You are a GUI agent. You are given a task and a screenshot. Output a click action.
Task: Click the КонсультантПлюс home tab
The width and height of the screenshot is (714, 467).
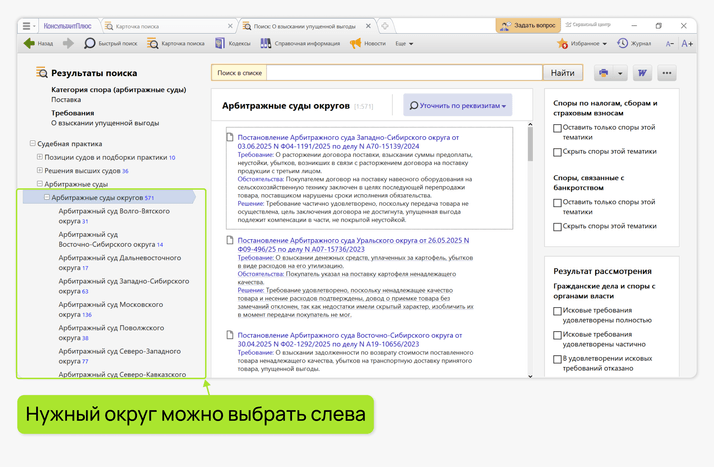coord(67,26)
